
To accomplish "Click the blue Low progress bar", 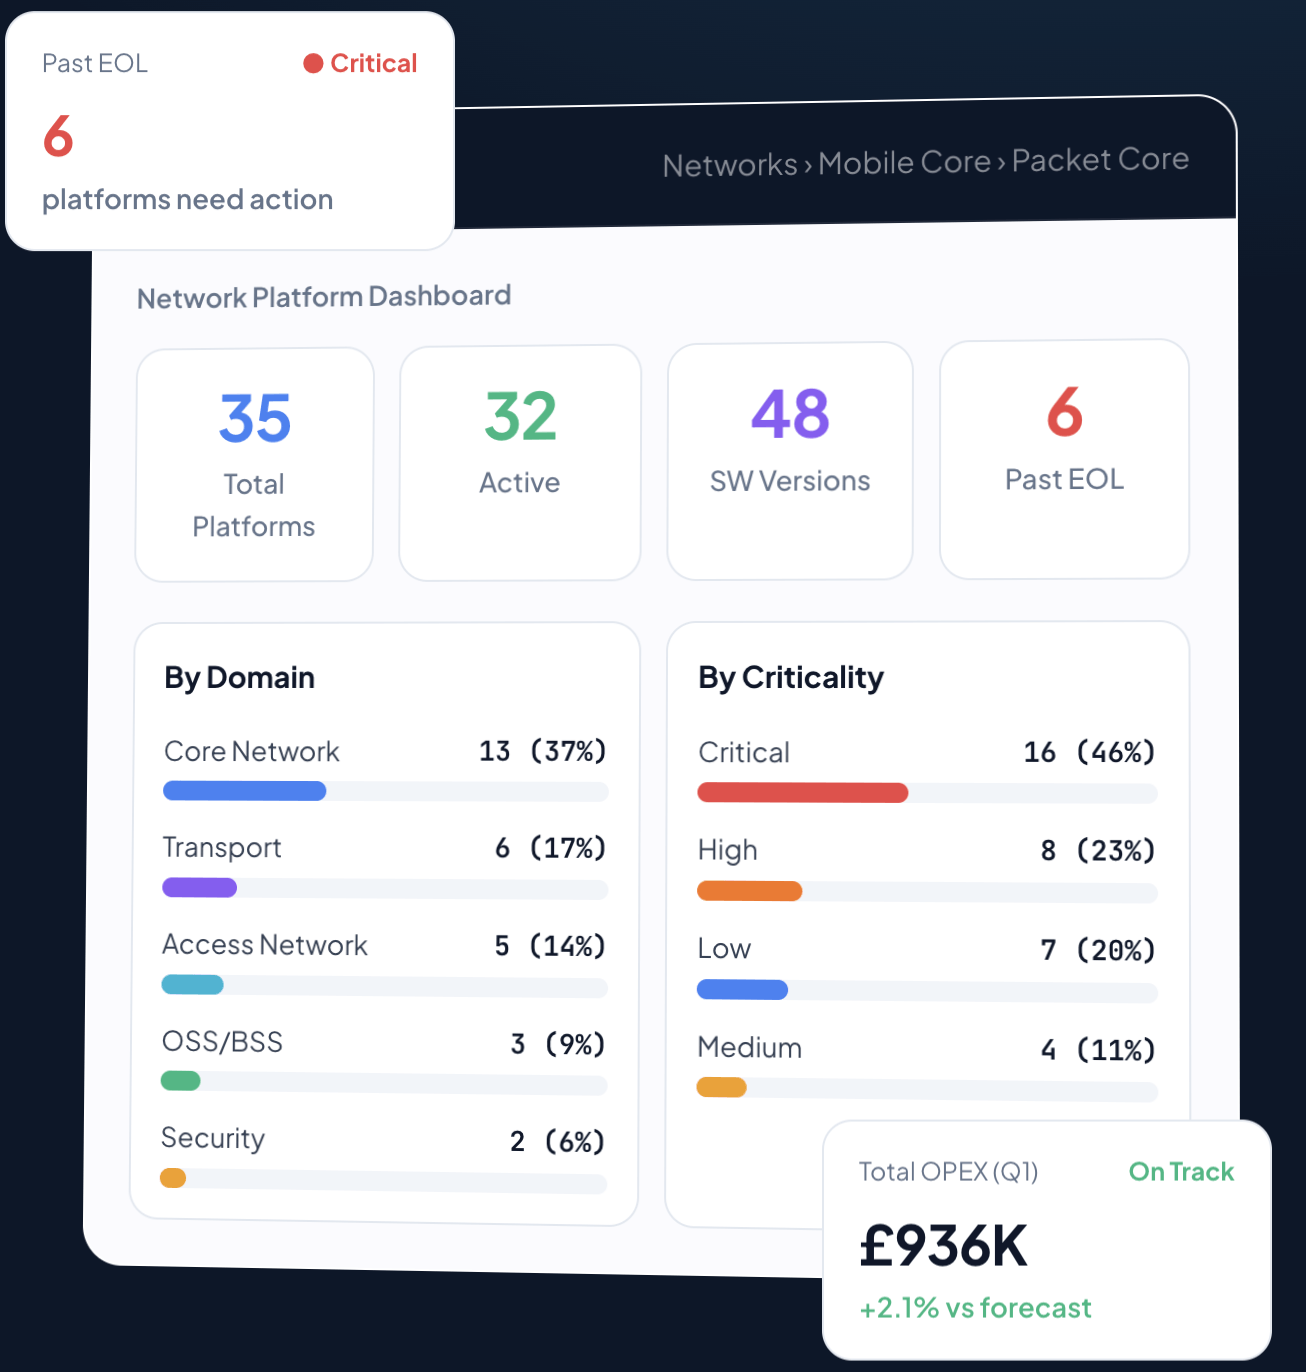I will point(743,990).
